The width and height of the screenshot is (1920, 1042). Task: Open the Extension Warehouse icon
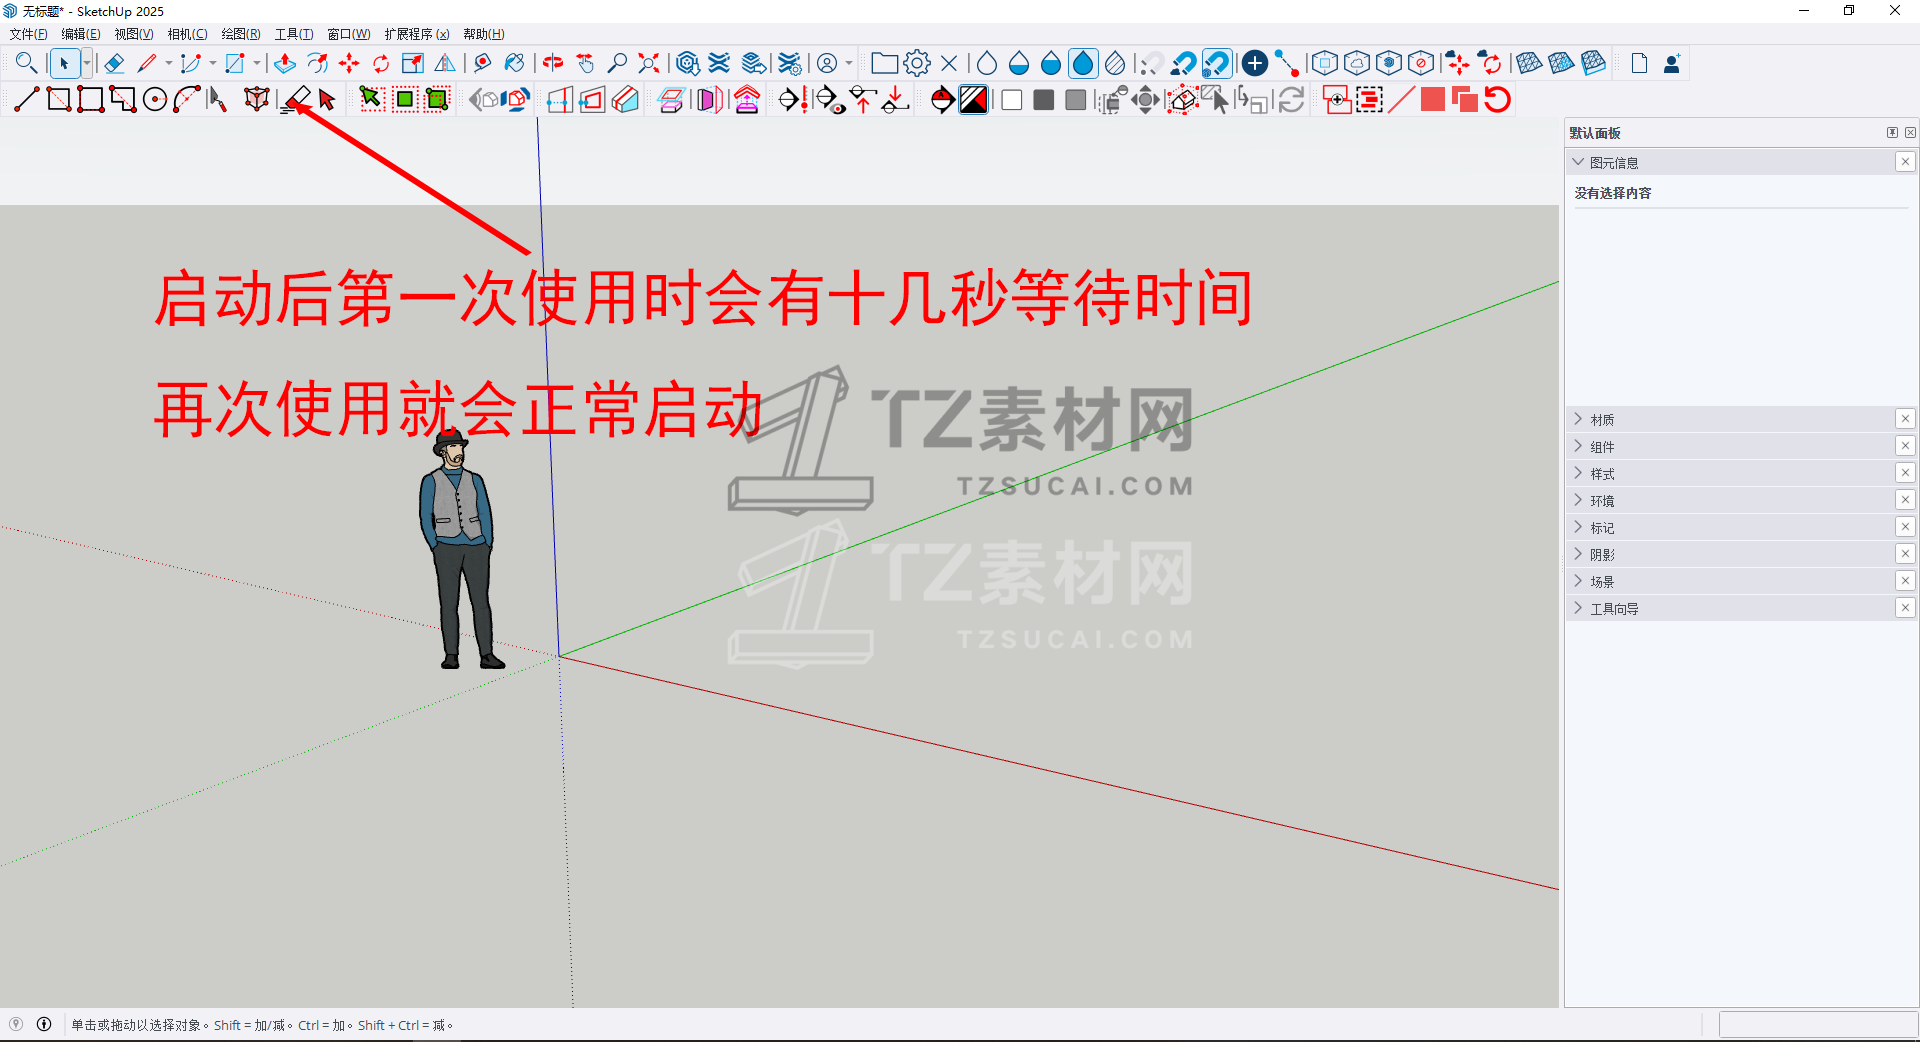click(x=719, y=64)
